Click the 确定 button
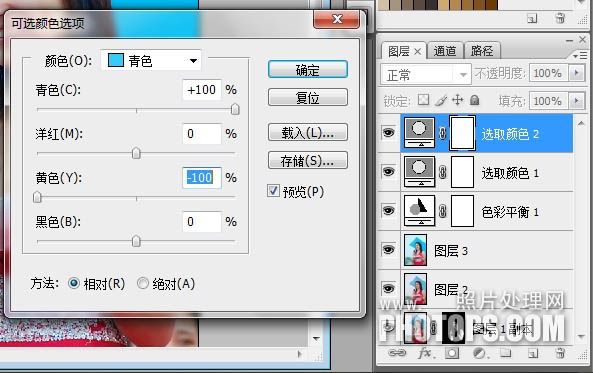593x373 pixels. 307,70
